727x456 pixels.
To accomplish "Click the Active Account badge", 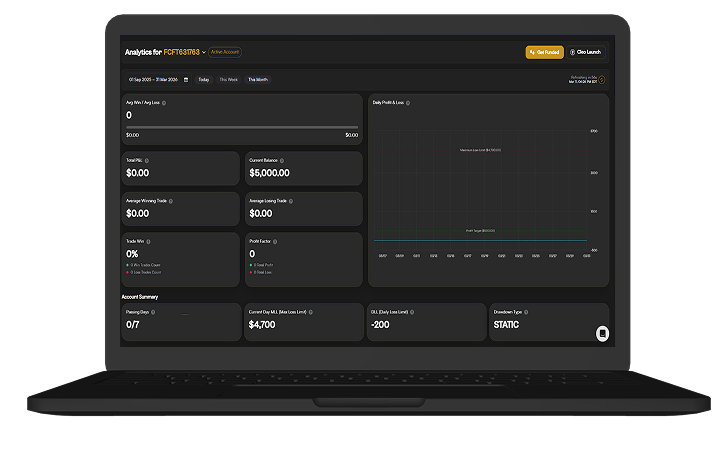I will click(x=225, y=52).
